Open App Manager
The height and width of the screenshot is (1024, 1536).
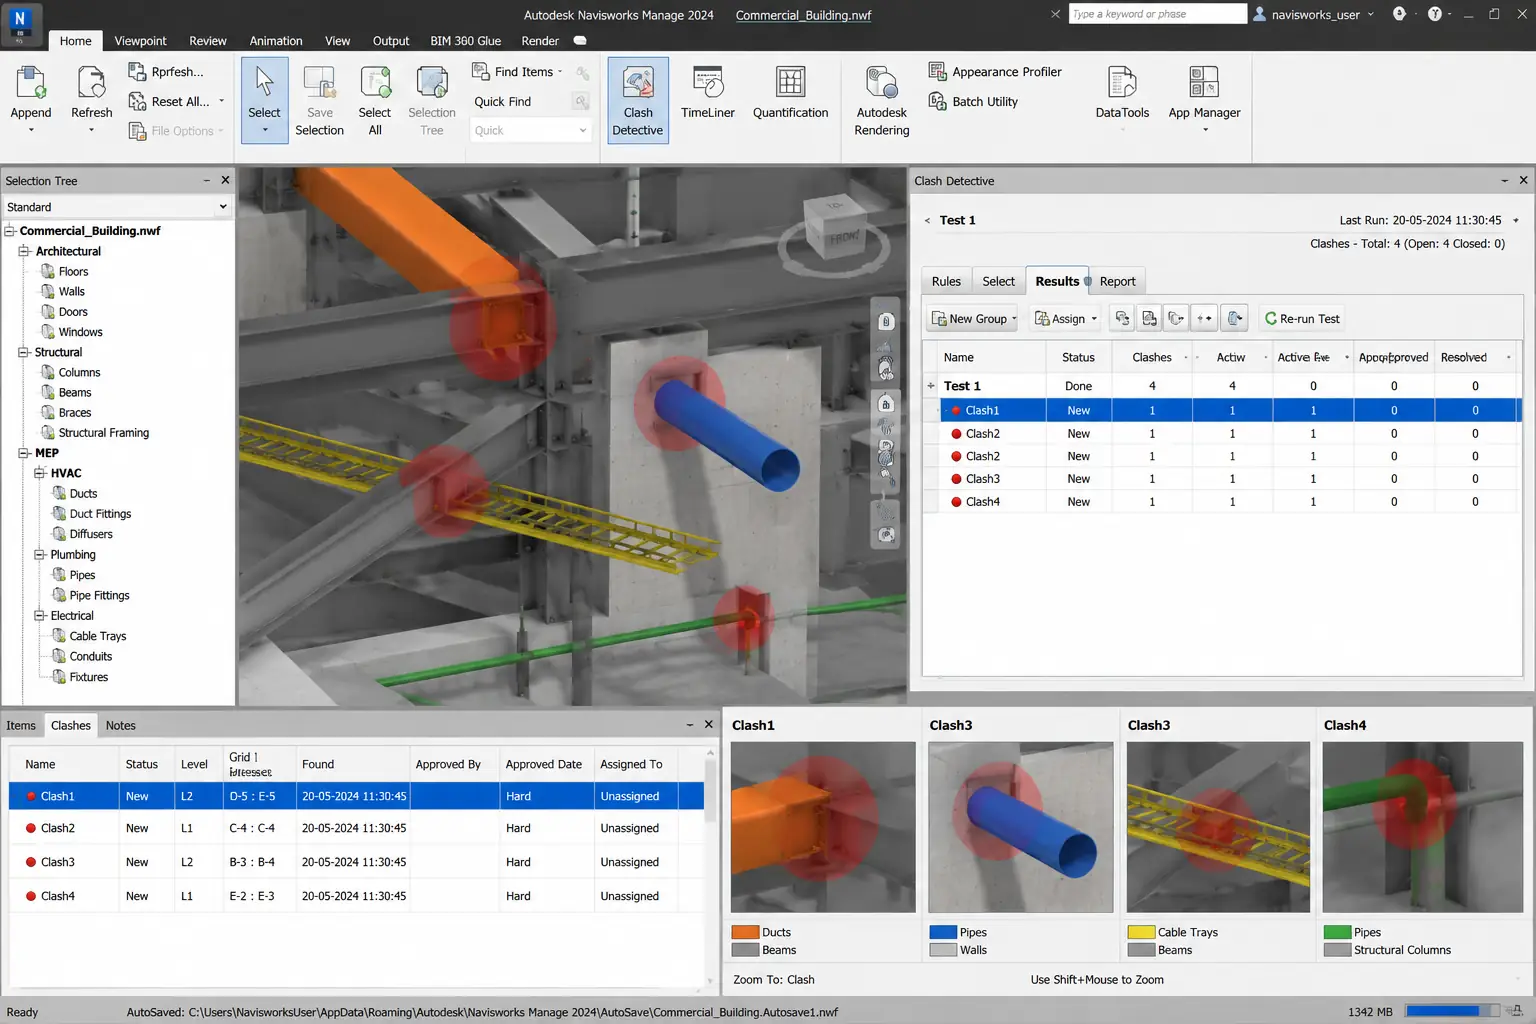click(x=1204, y=97)
